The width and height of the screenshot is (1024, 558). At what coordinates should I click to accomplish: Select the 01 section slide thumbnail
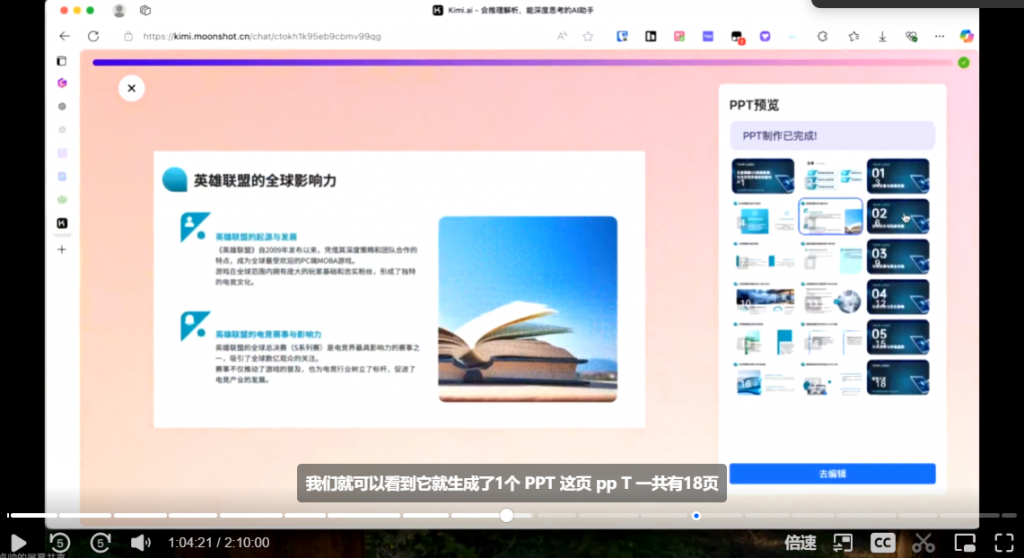(x=897, y=176)
